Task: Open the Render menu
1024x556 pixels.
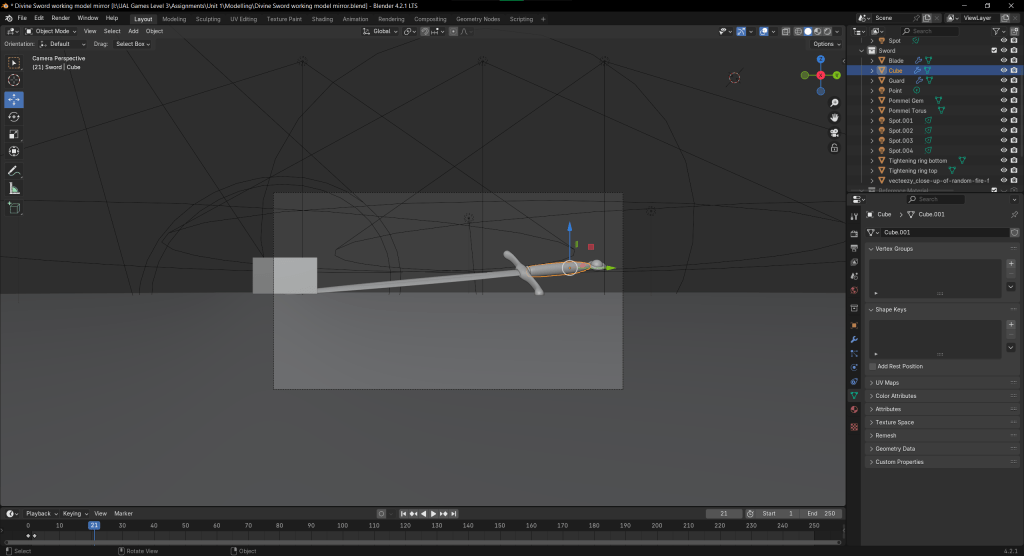Action: (61, 18)
